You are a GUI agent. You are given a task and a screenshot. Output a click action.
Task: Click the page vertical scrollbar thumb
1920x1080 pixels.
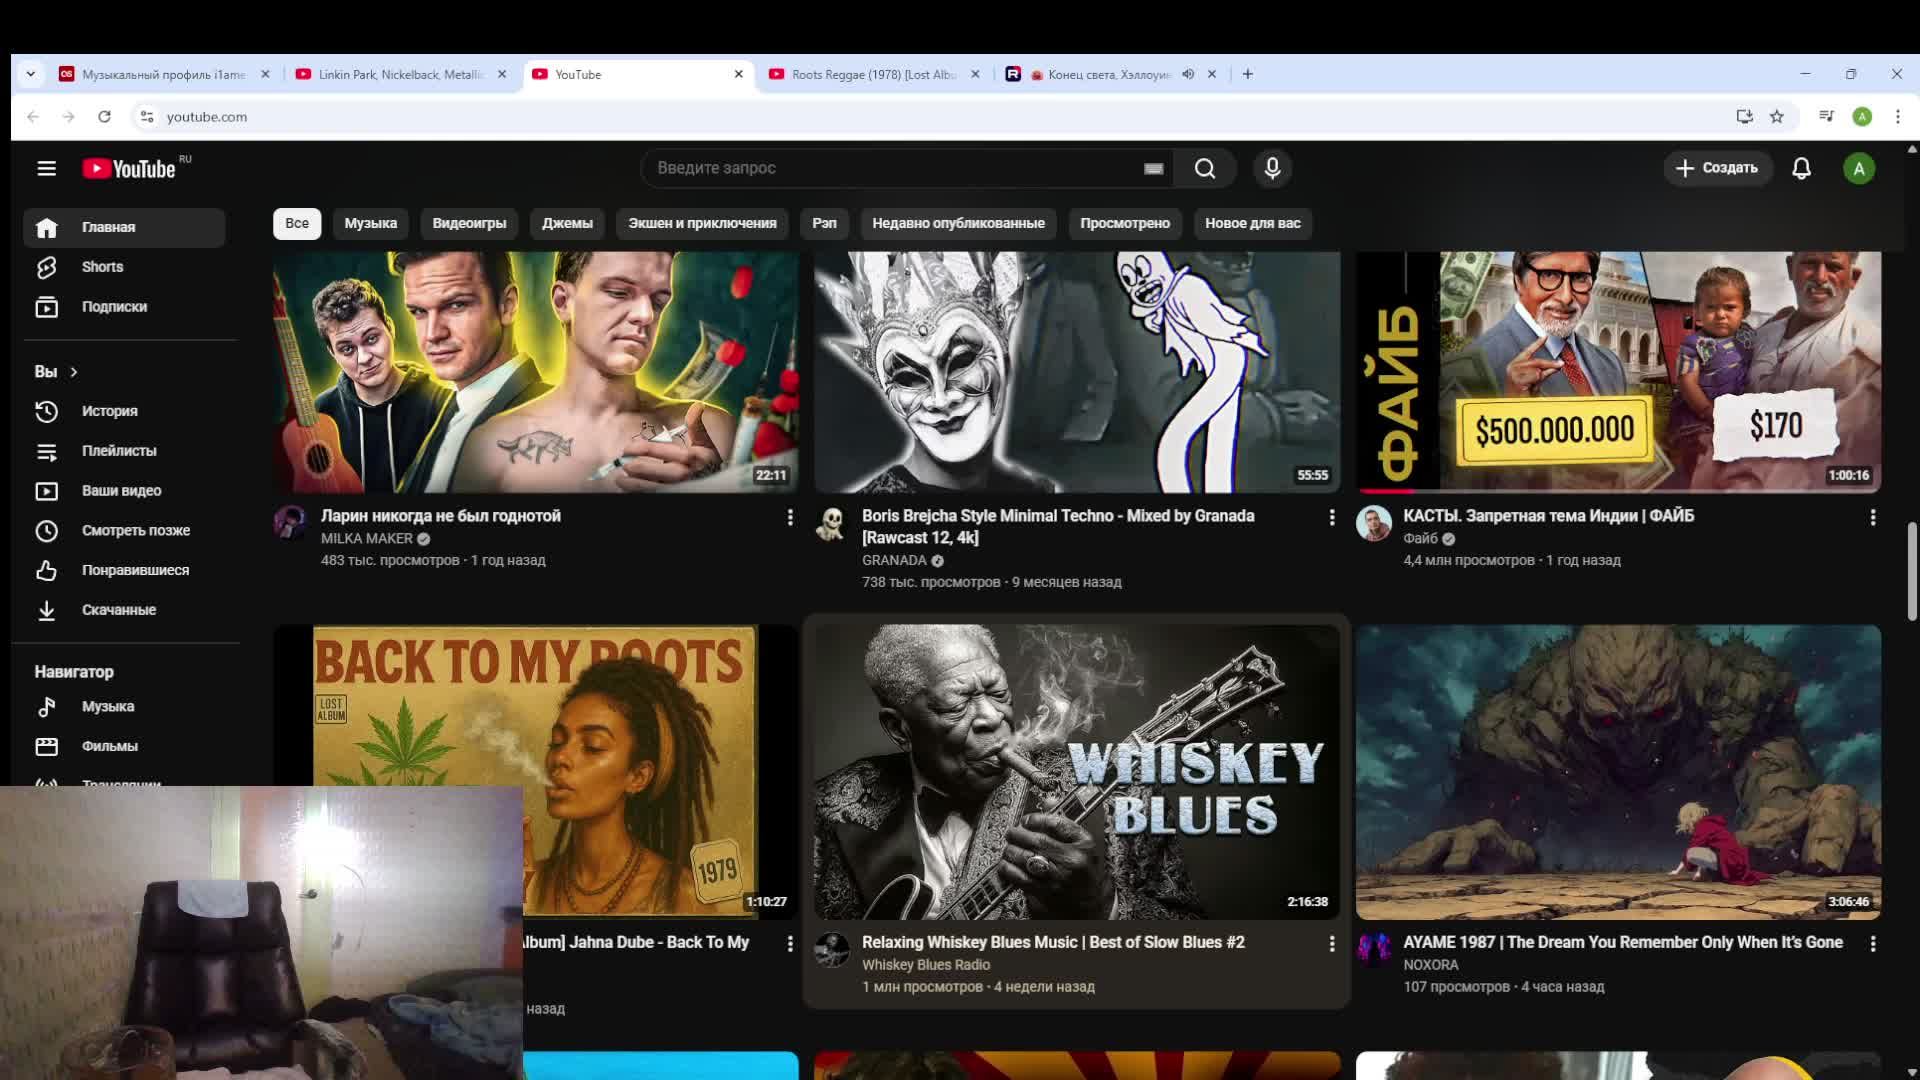1911,570
